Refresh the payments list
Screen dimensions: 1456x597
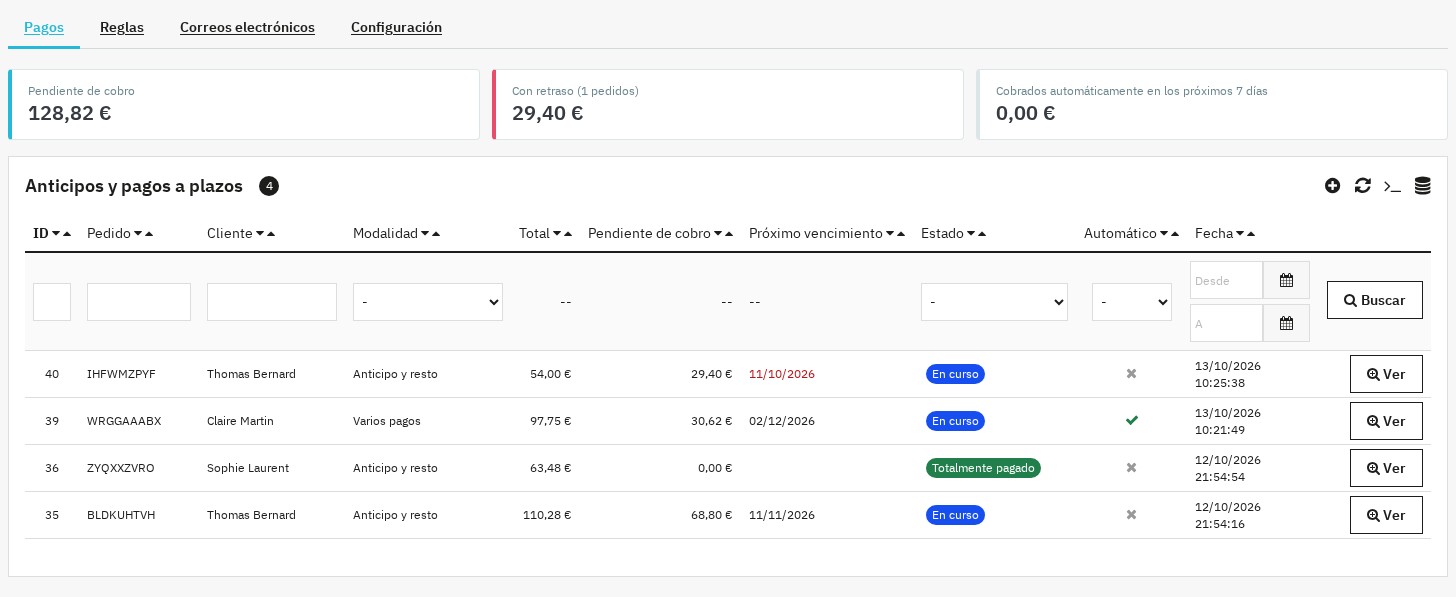(x=1362, y=186)
